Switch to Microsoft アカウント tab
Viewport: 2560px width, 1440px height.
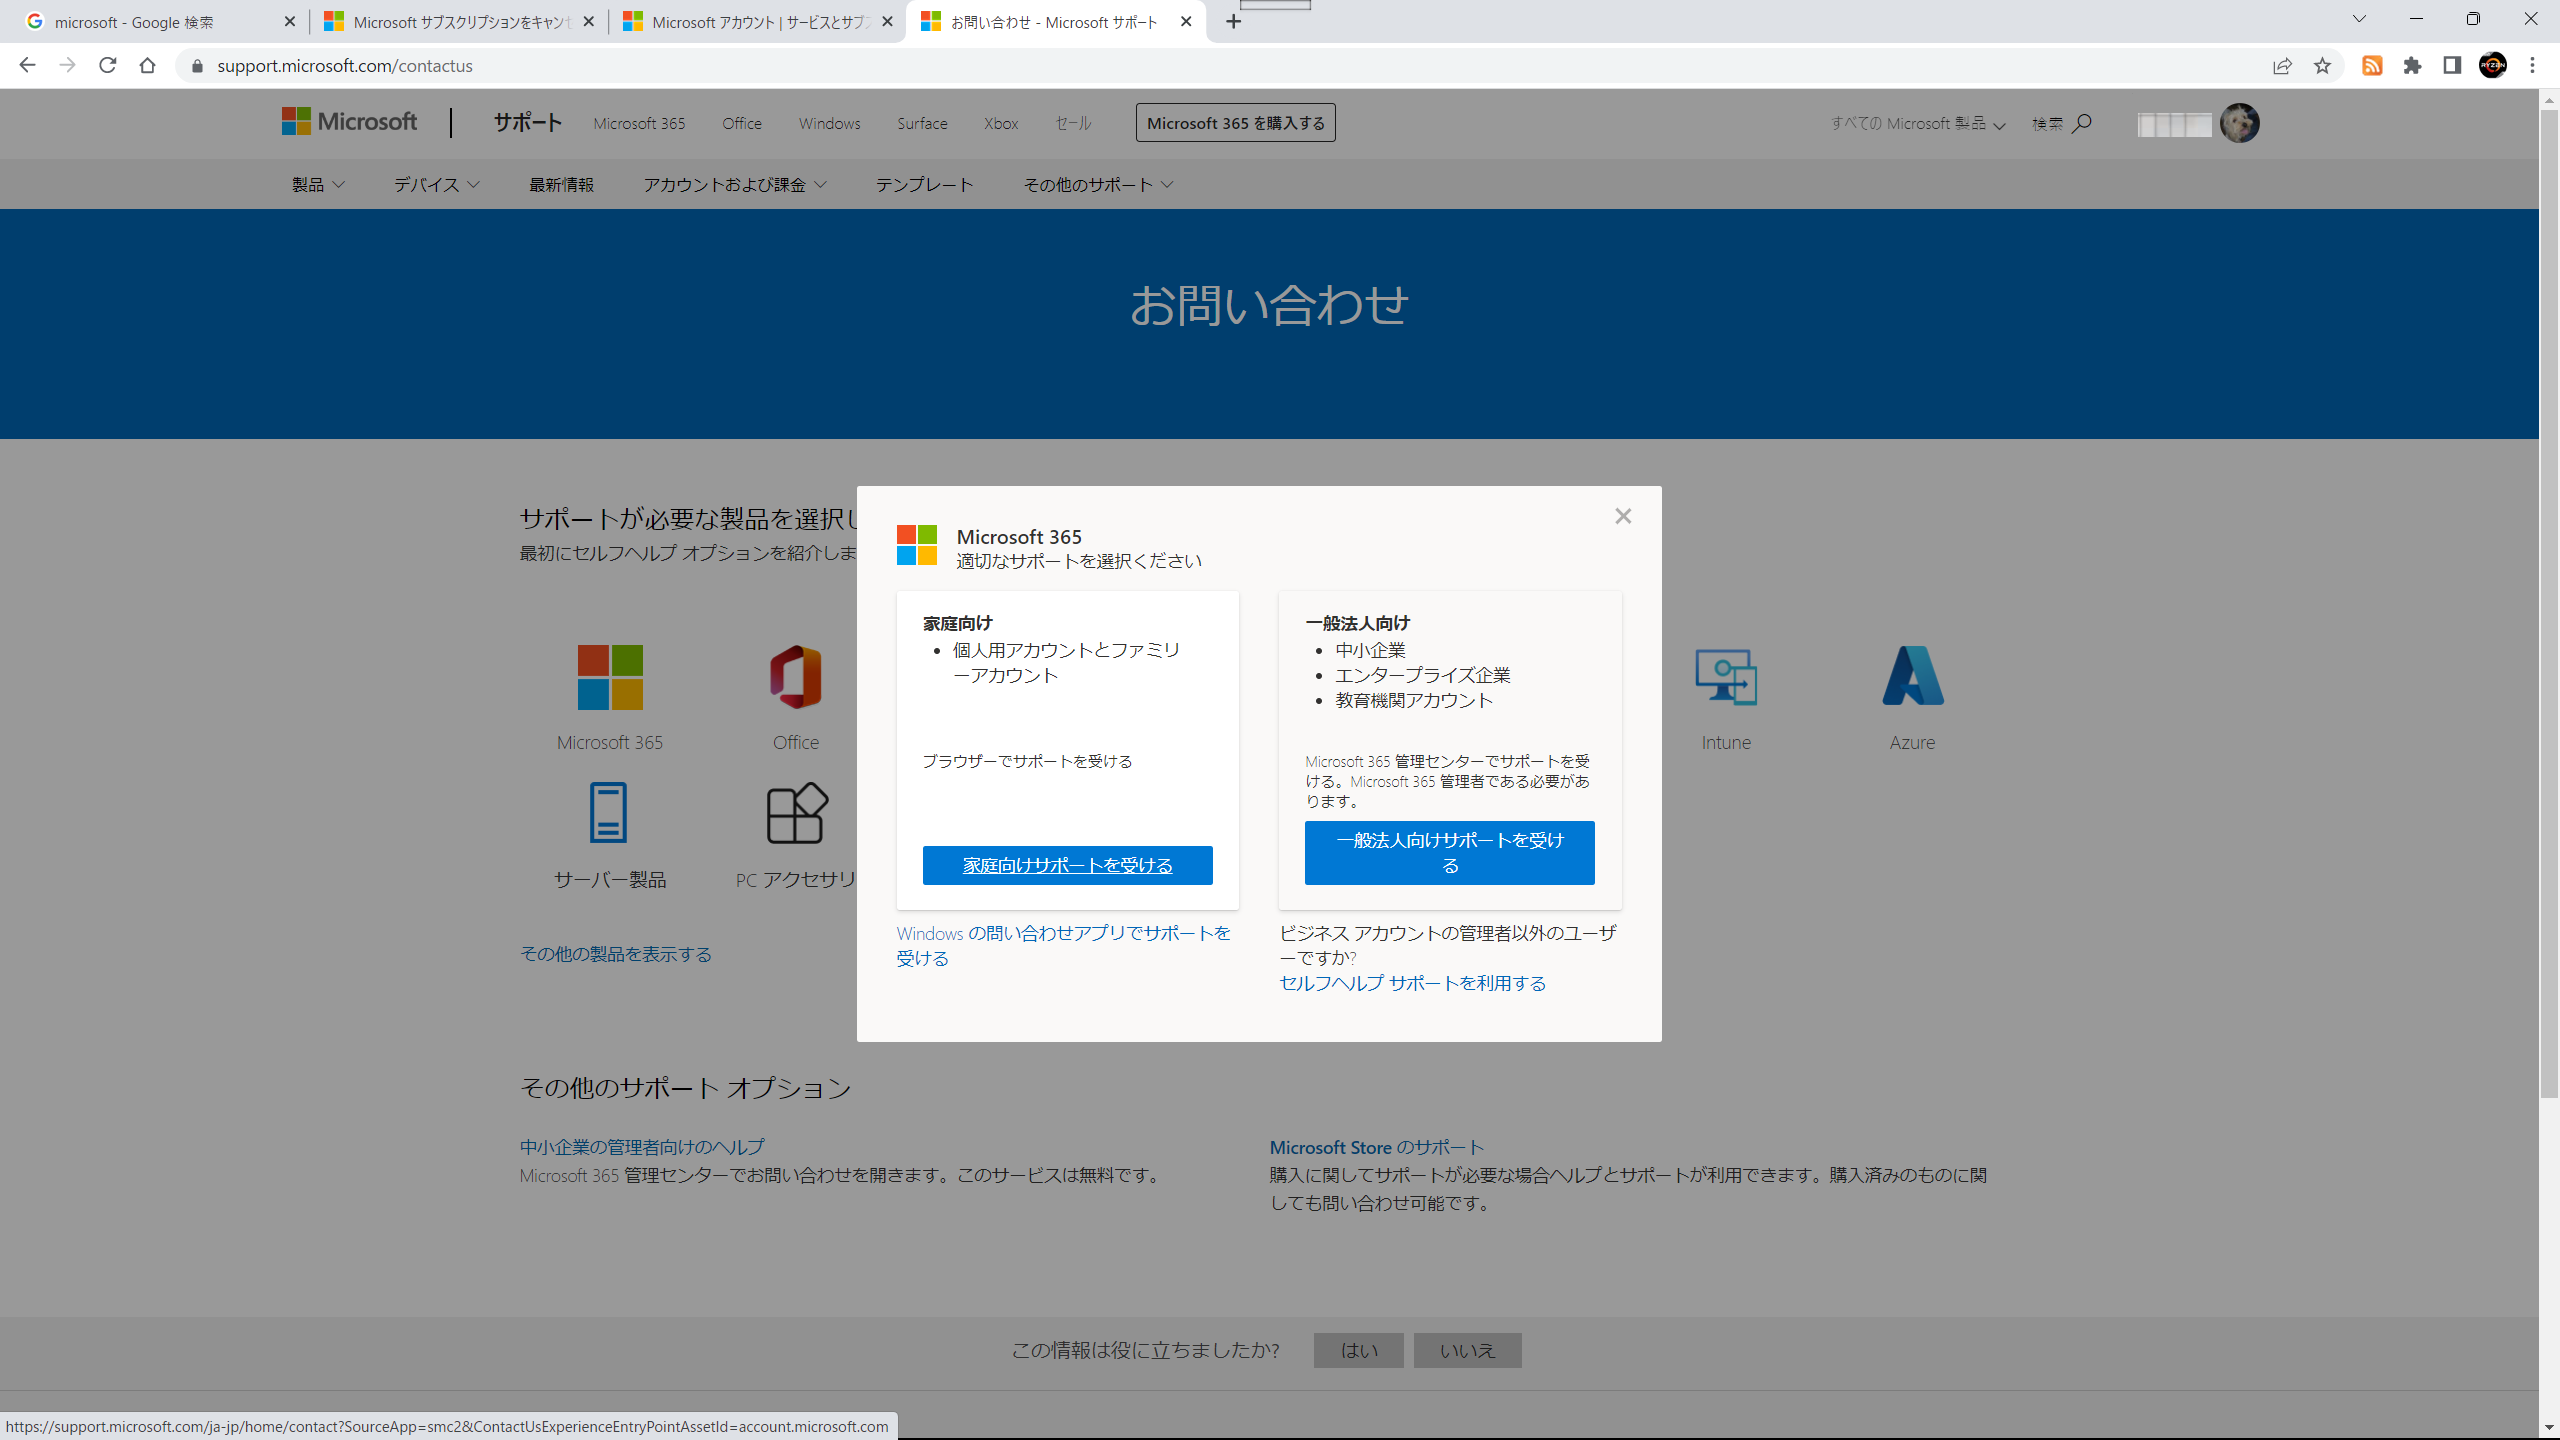(757, 21)
